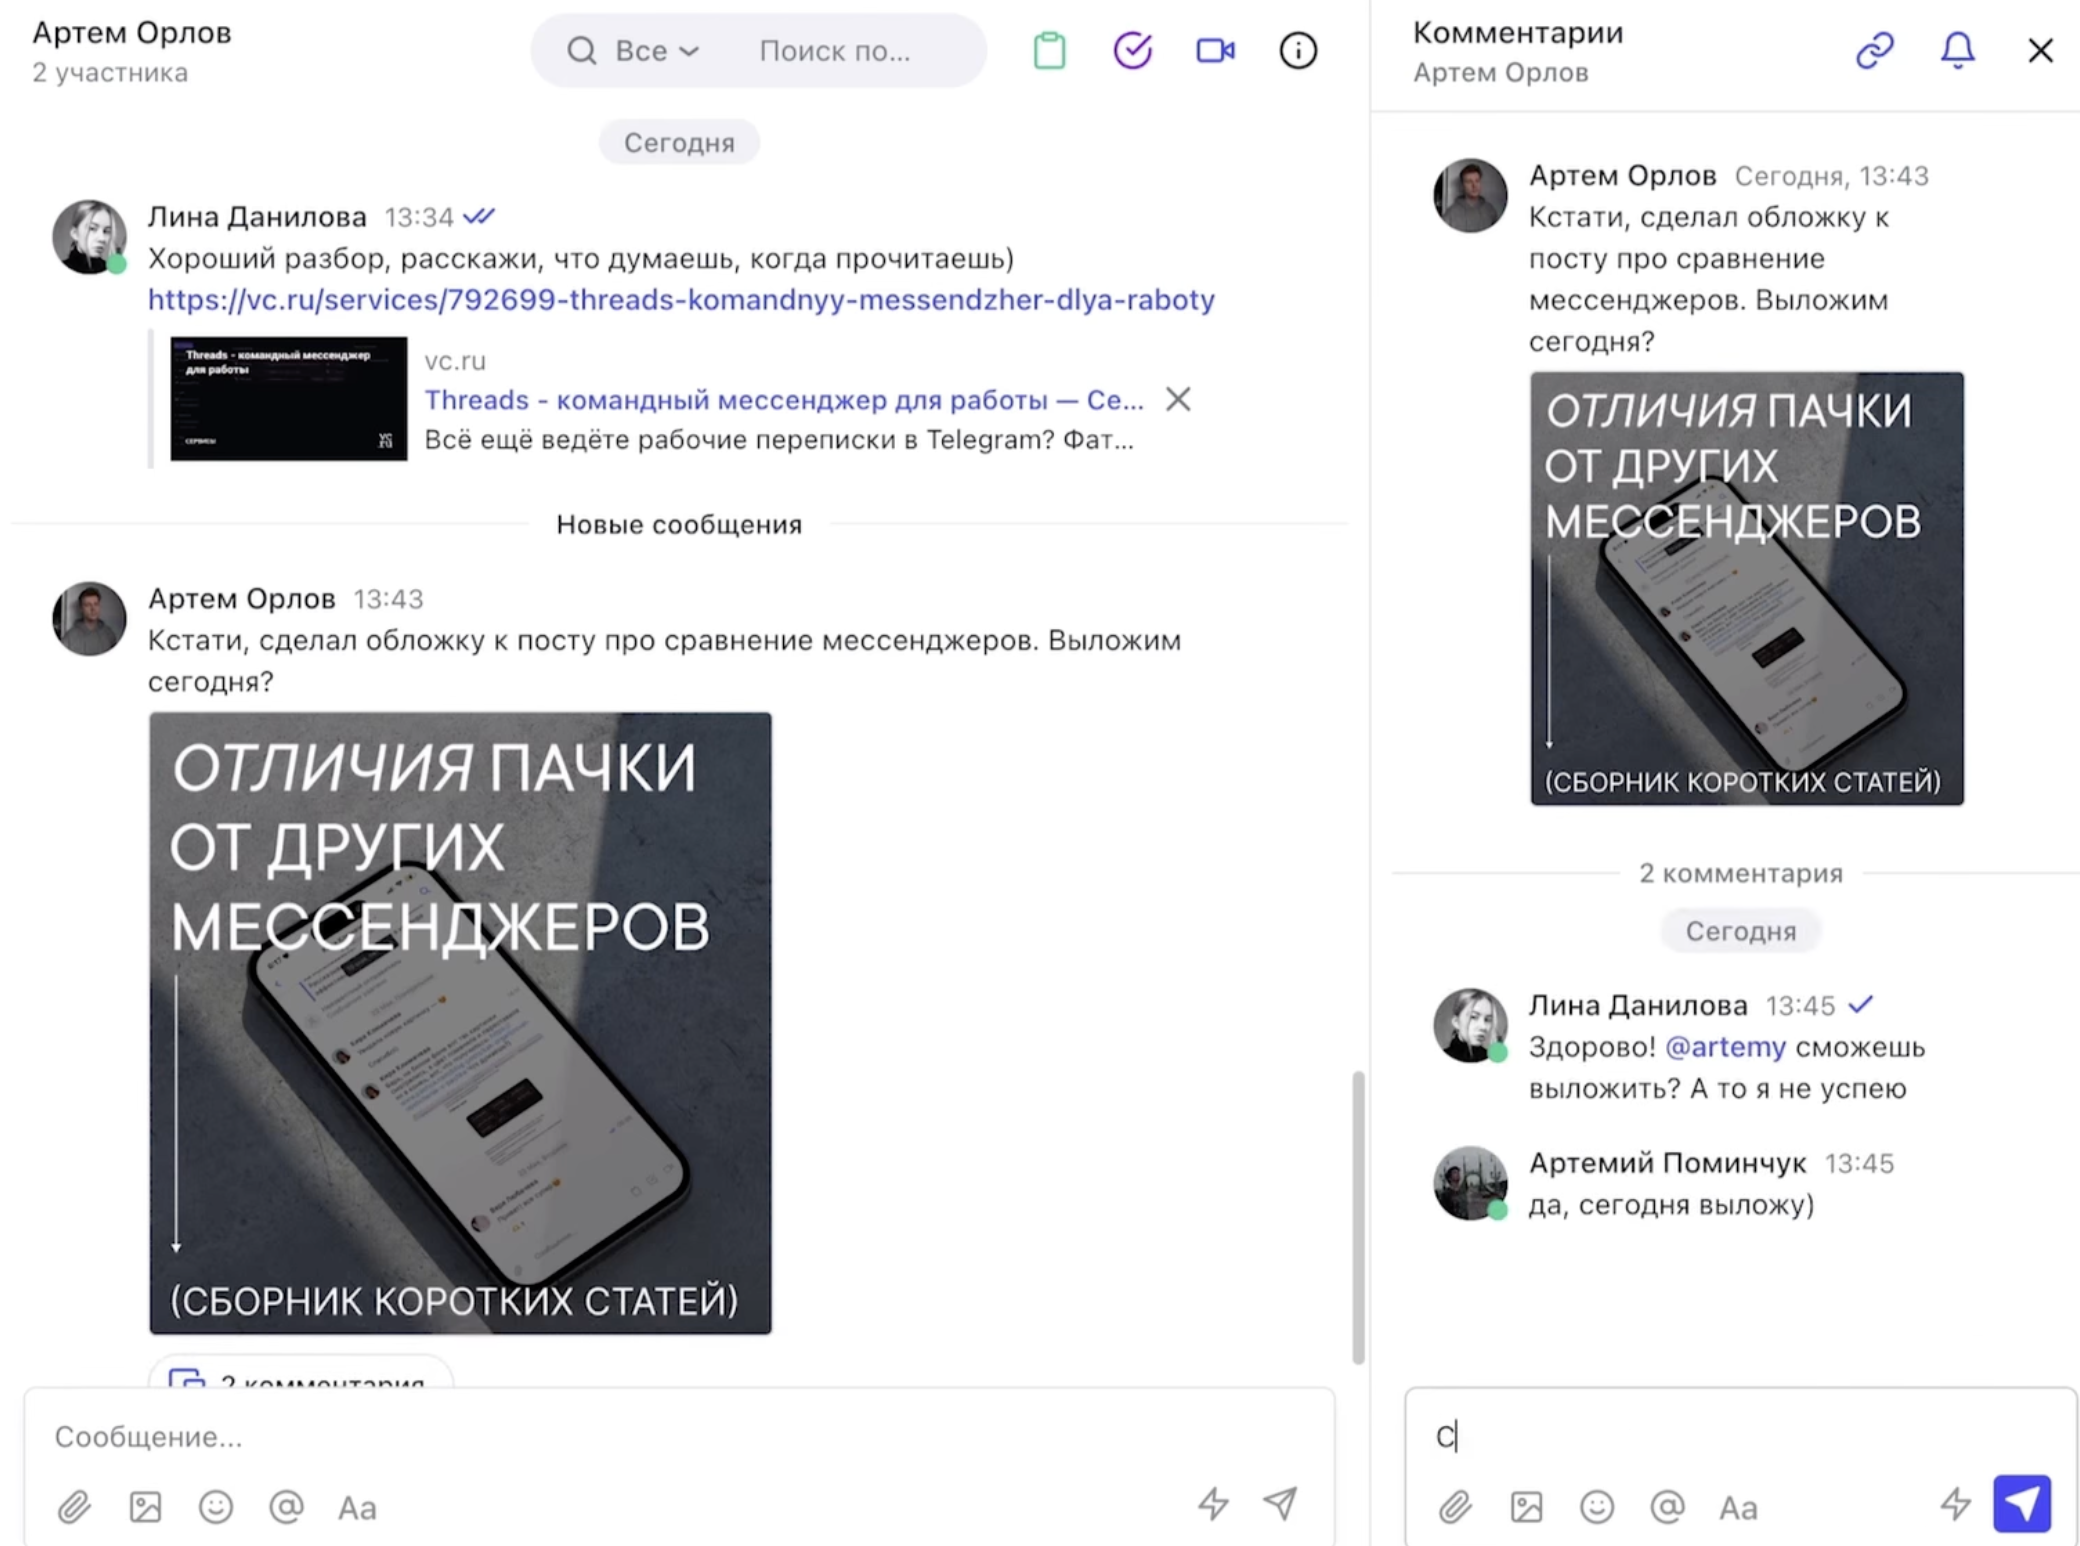
Task: Open the green clipboard notes icon
Action: 1049,50
